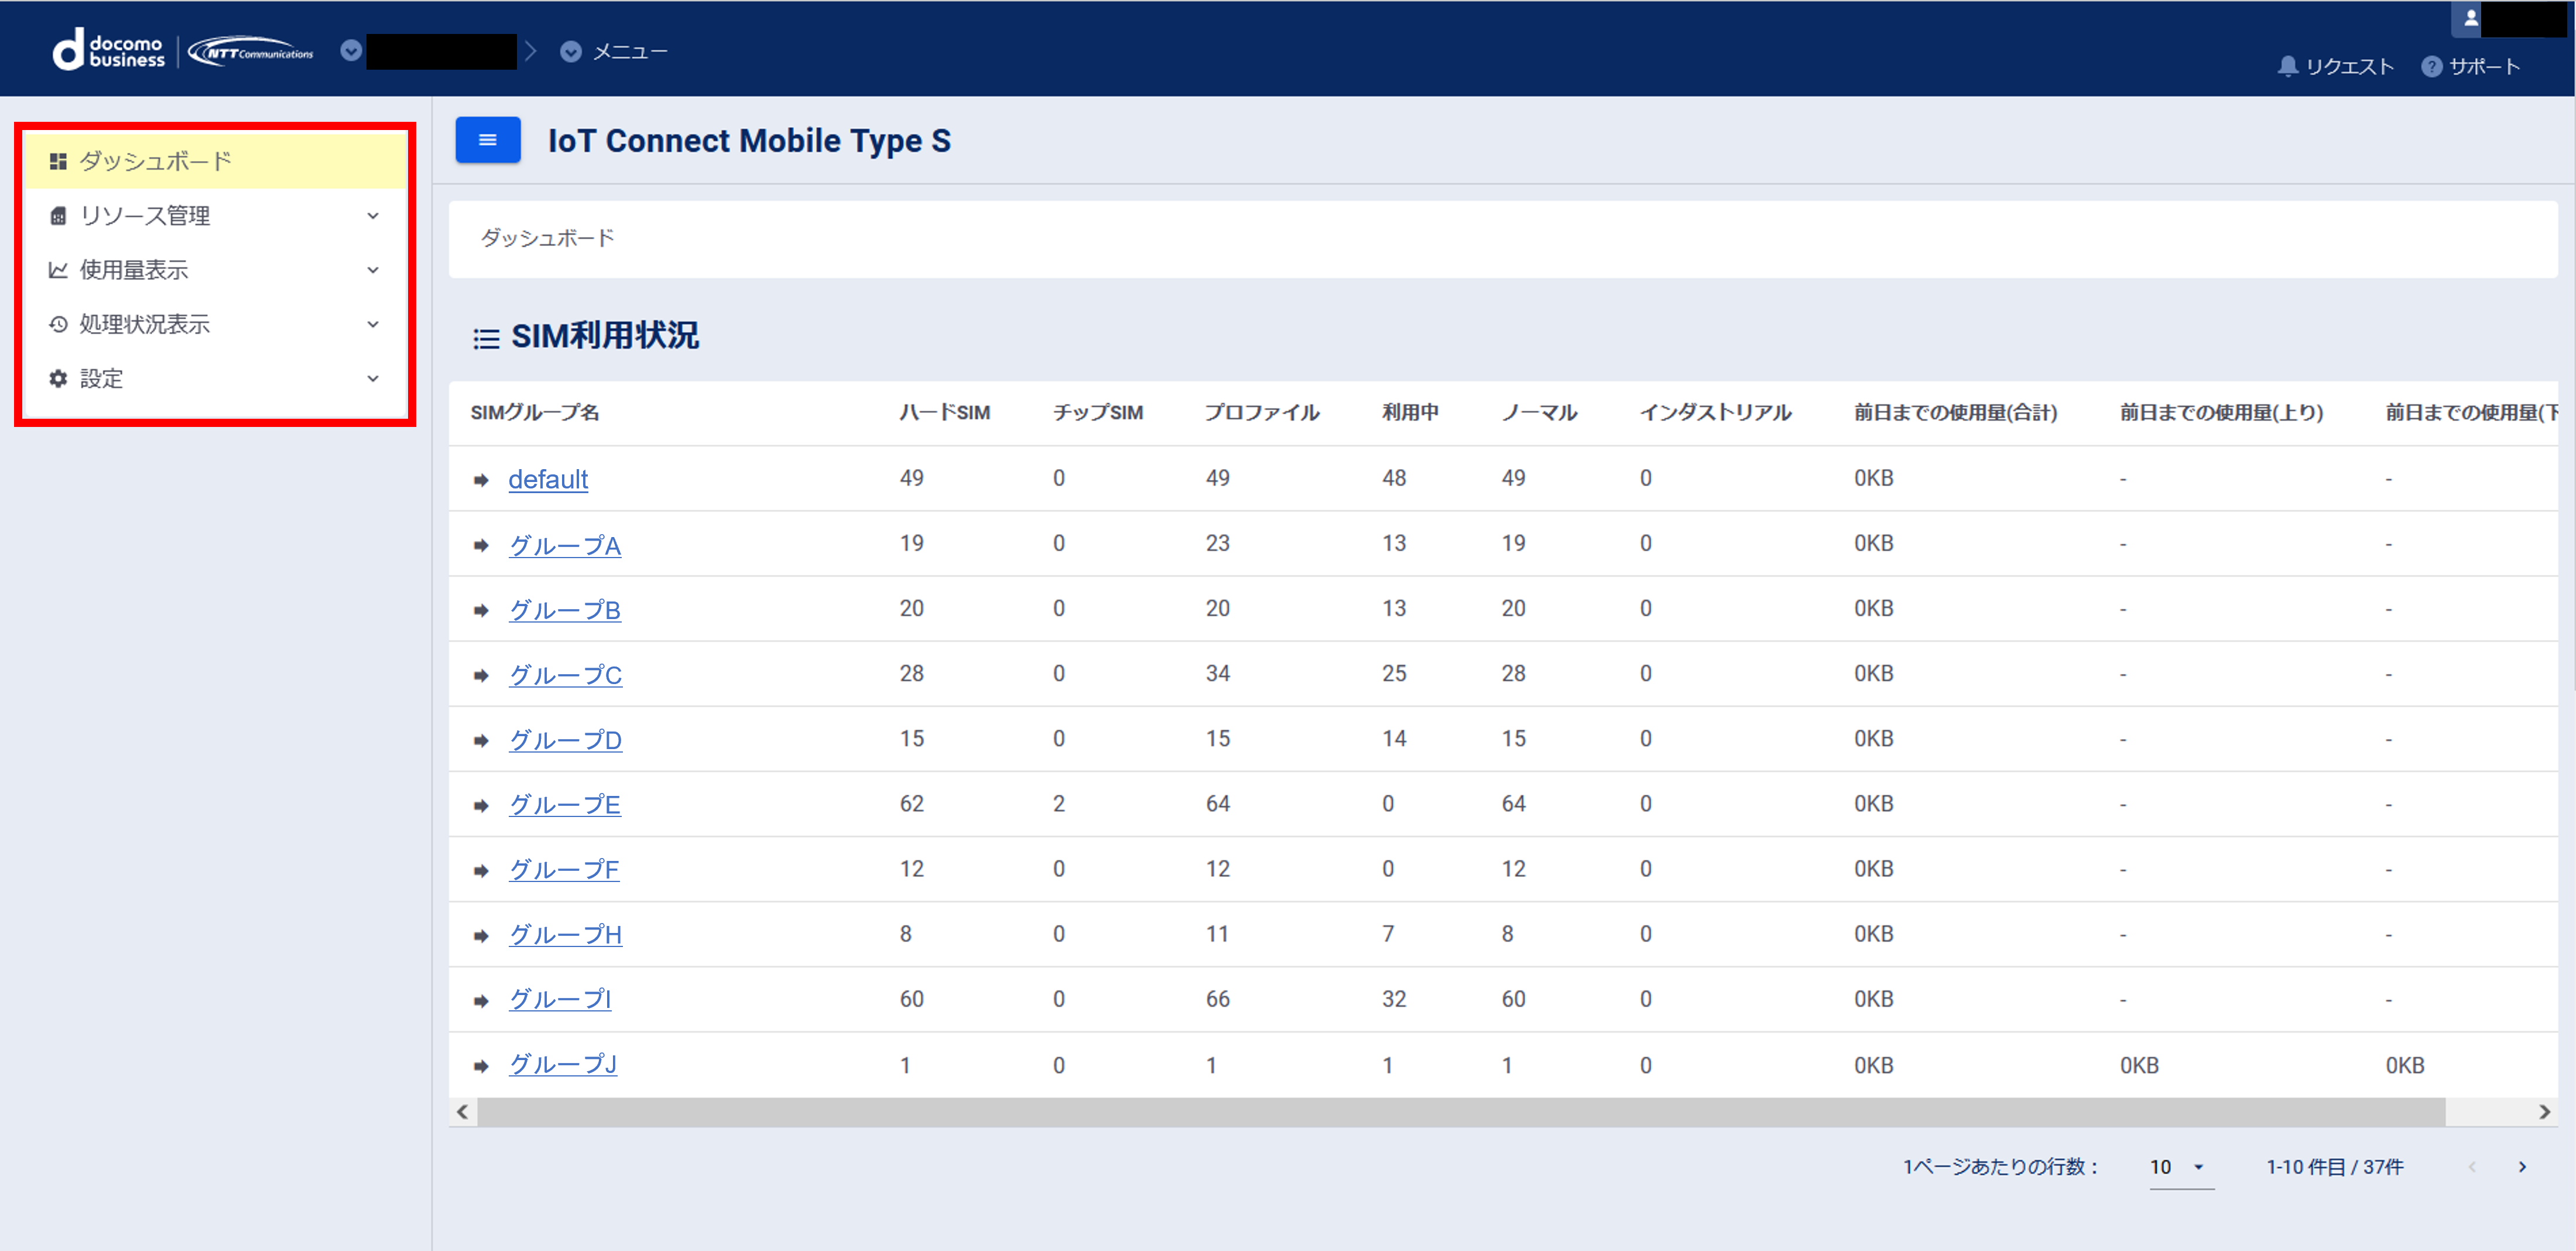2576x1251 pixels.
Task: Click the horizontal table scrollbar thumb
Action: (x=1461, y=1112)
